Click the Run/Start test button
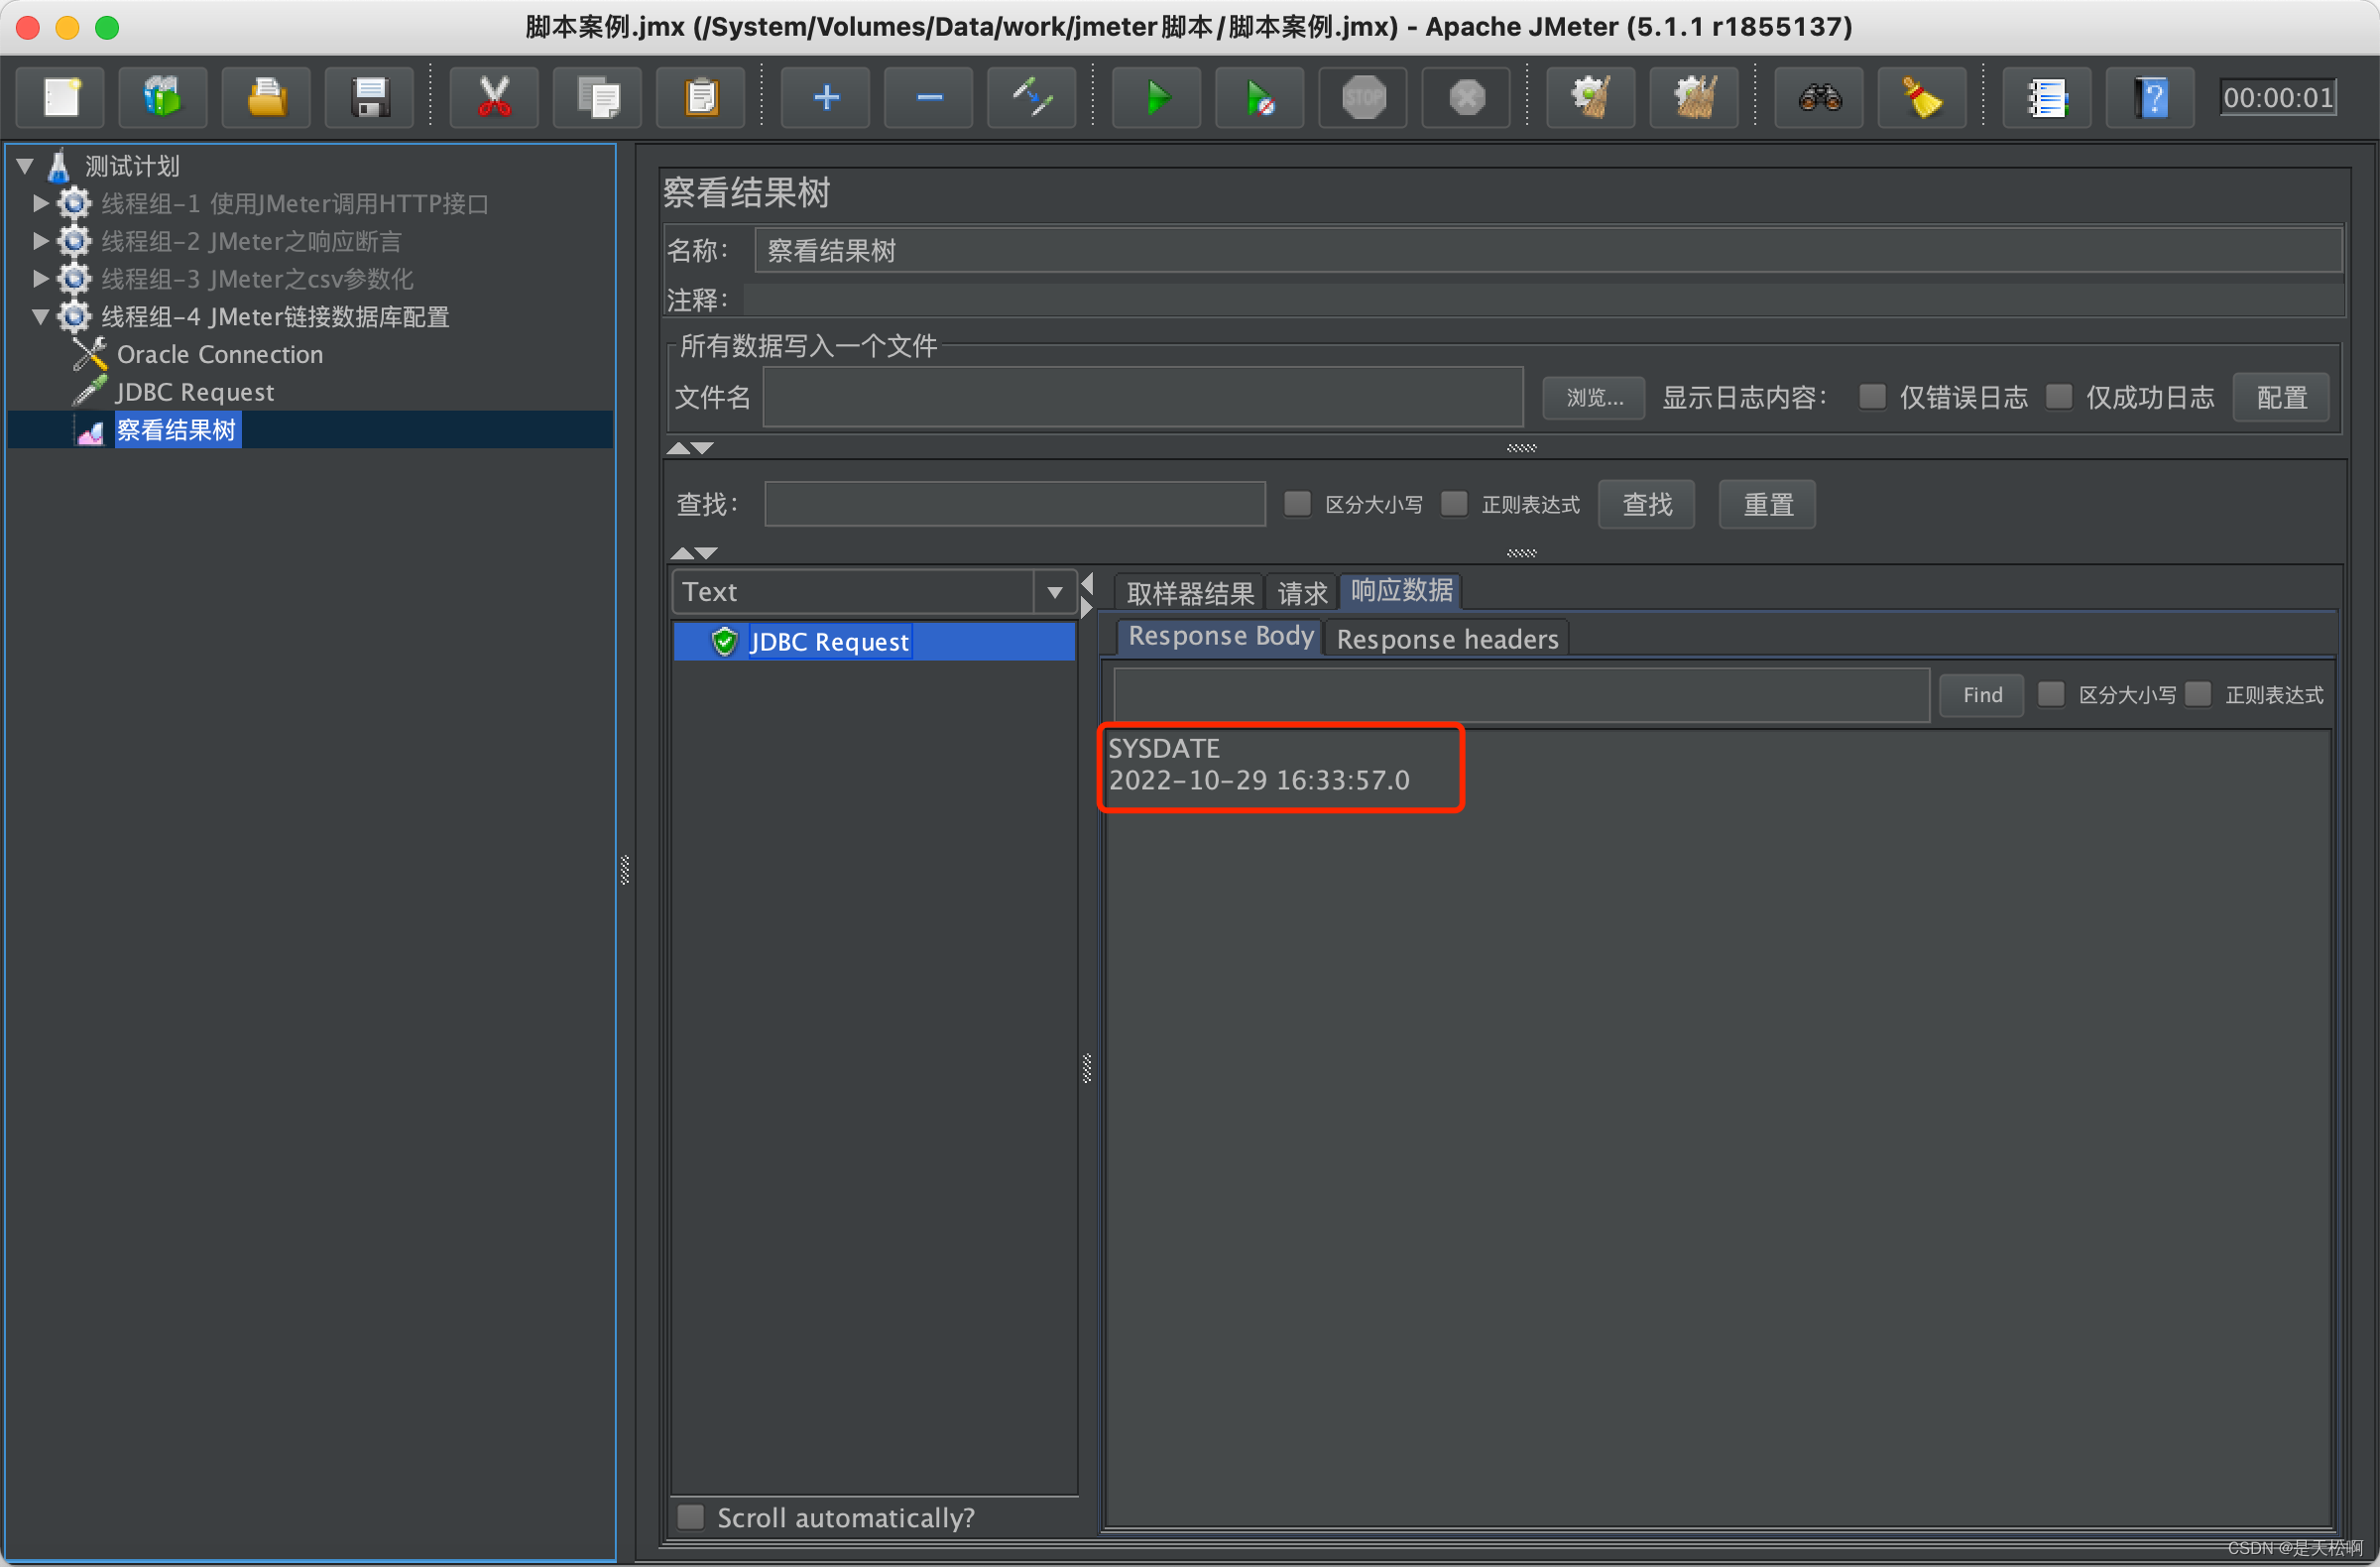Image resolution: width=2380 pixels, height=1567 pixels. tap(1156, 96)
